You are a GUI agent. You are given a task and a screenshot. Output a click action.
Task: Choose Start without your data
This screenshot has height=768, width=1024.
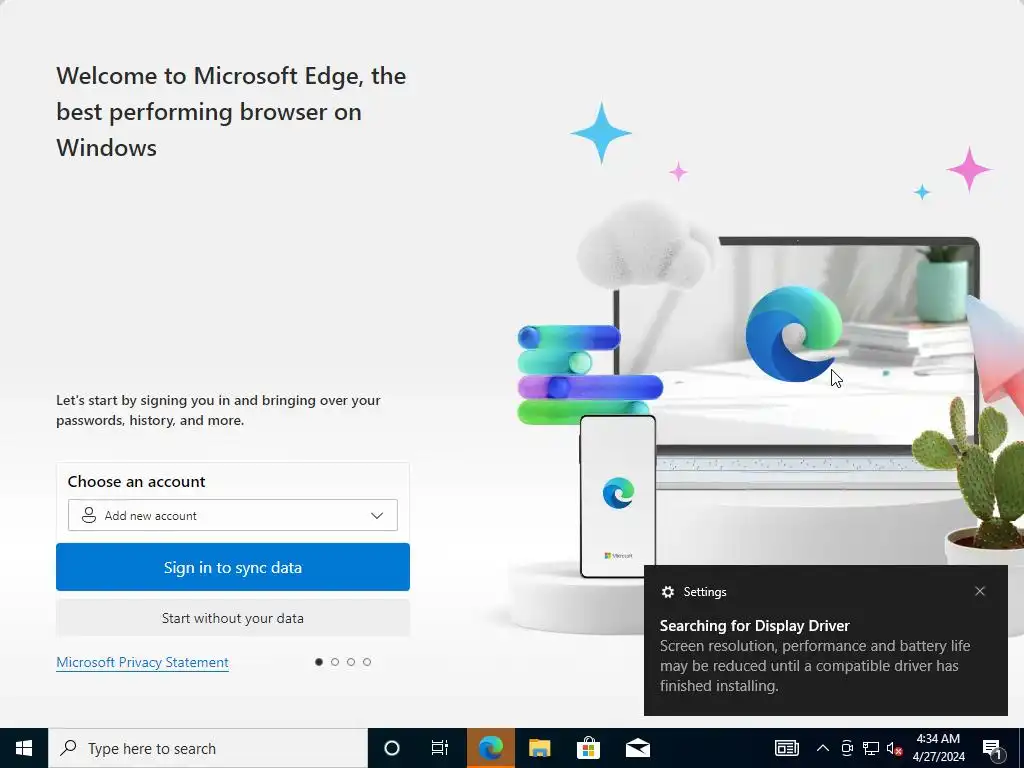[232, 618]
